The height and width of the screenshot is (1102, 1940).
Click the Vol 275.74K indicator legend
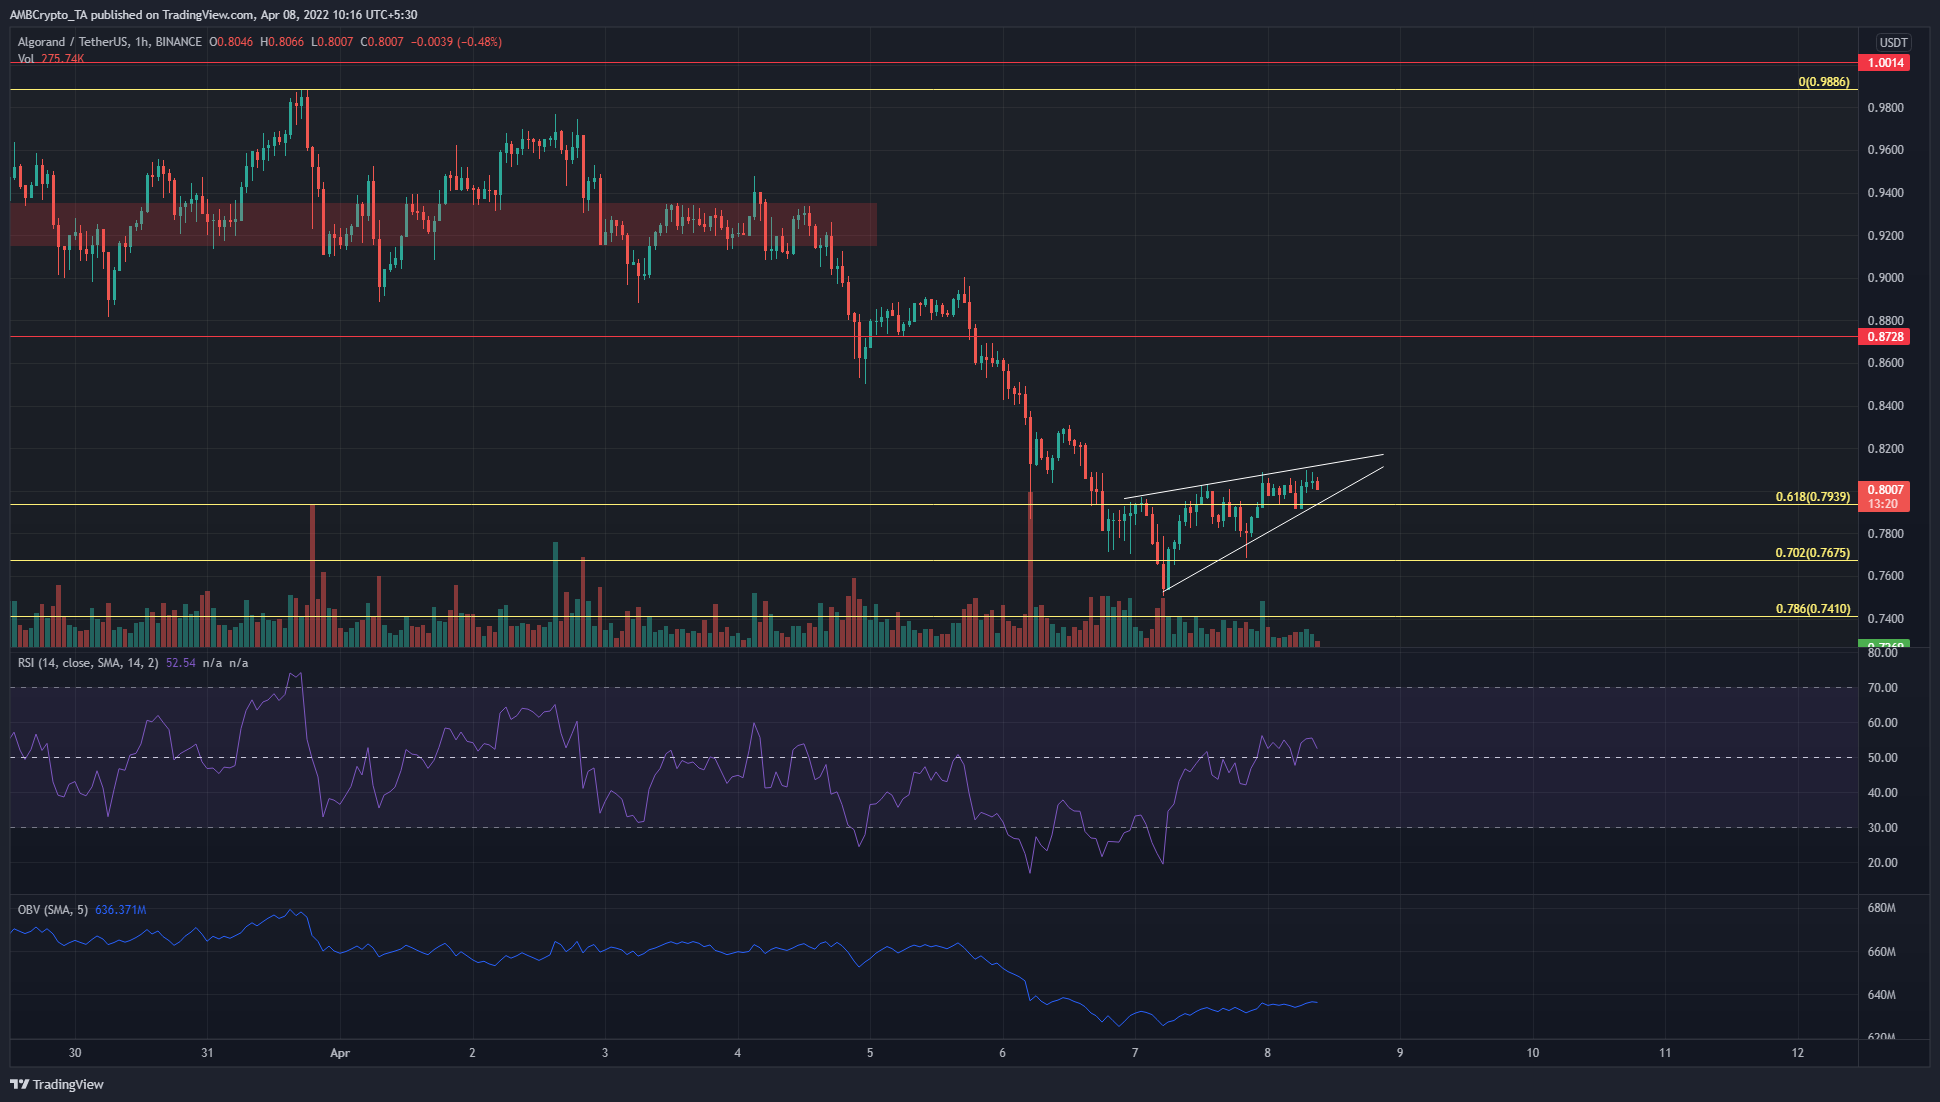(x=51, y=59)
